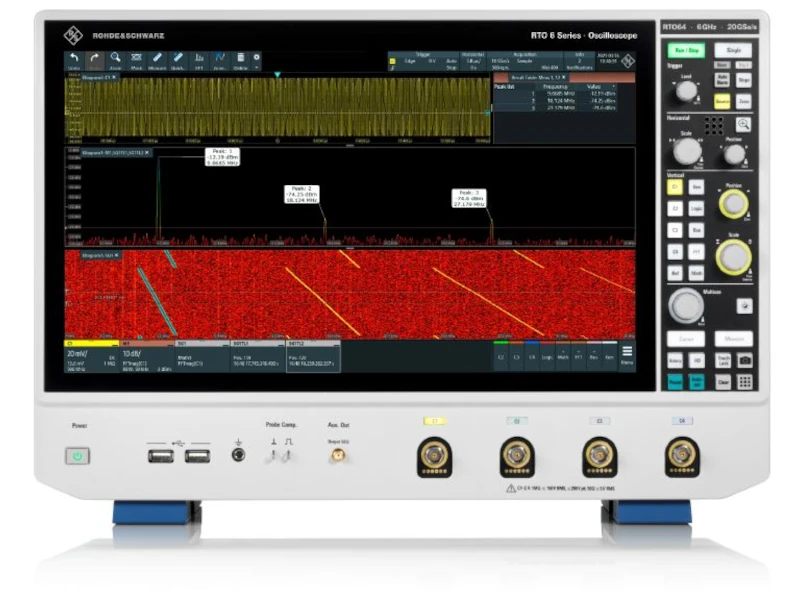Select the Zoom magnifier tool in toolbar
The height and width of the screenshot is (600, 800).
tap(116, 61)
